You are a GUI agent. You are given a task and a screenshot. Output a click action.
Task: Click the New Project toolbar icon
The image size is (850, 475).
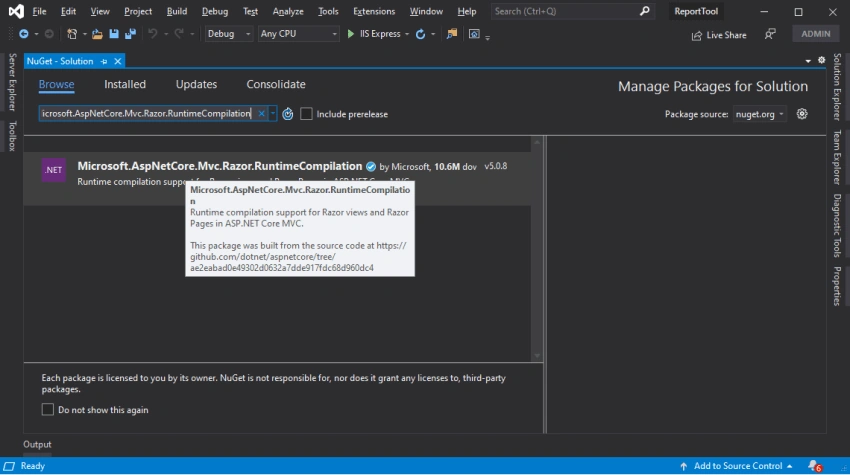(x=72, y=34)
